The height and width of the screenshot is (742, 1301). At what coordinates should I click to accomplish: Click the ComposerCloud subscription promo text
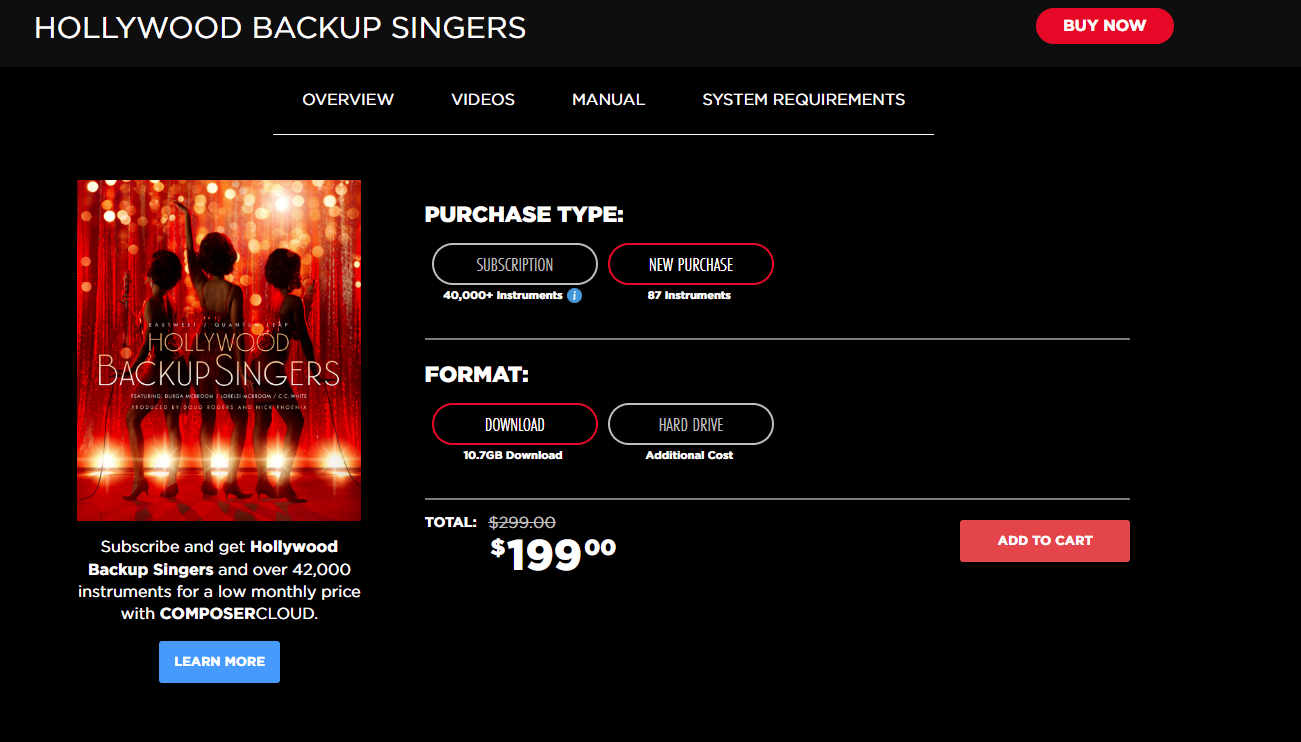pos(219,580)
